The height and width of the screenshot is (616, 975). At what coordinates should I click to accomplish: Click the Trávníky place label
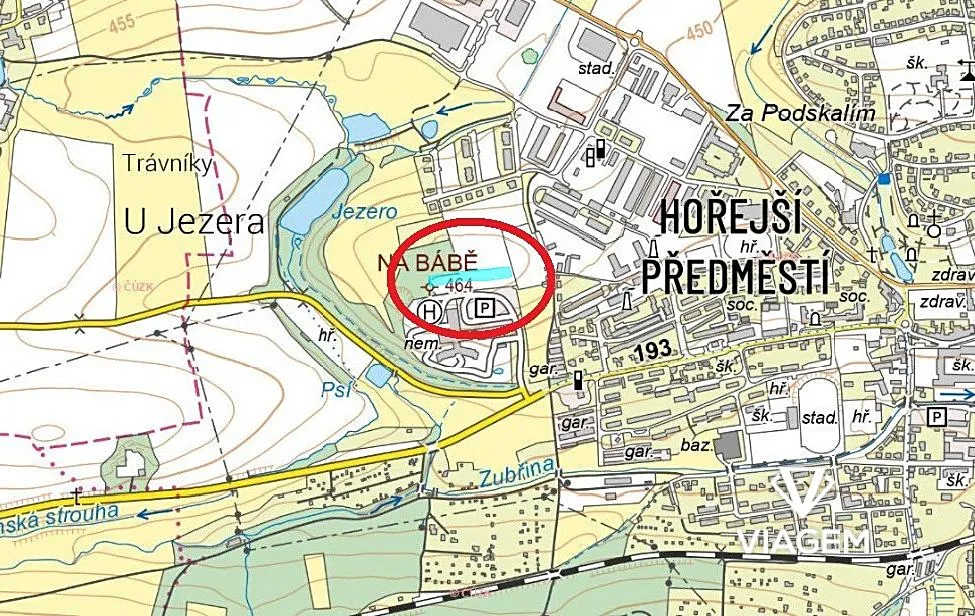[x=169, y=163]
